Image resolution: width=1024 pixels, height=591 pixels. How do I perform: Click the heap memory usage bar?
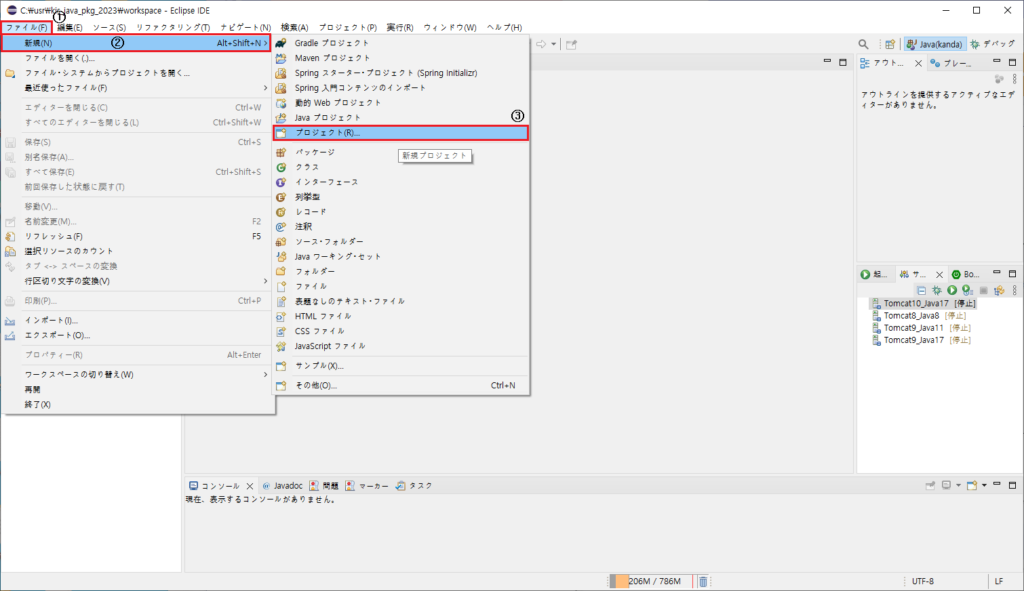coord(650,581)
